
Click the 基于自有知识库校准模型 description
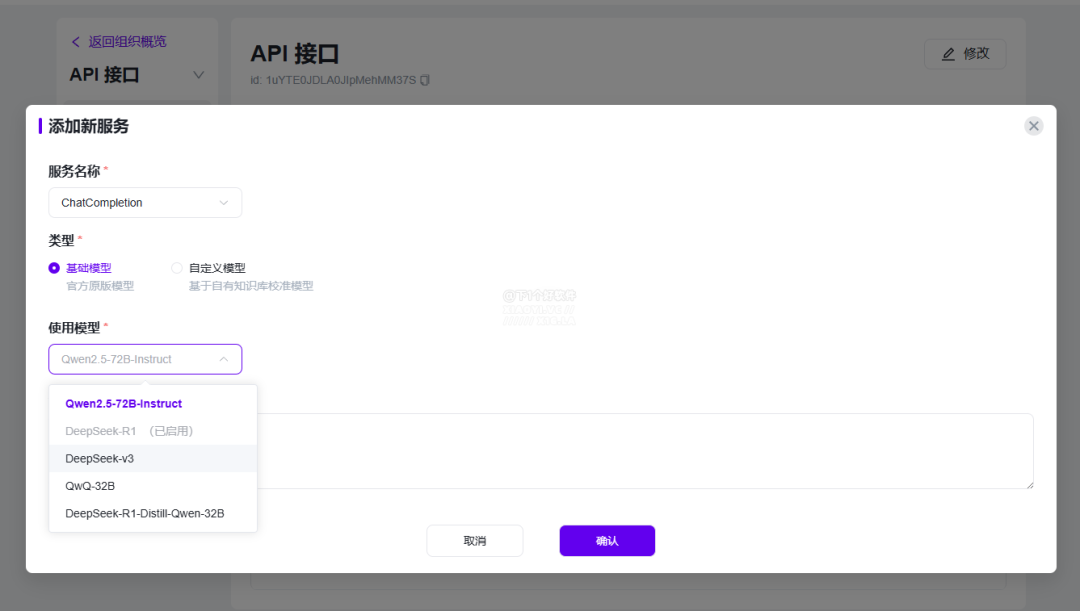tap(251, 286)
